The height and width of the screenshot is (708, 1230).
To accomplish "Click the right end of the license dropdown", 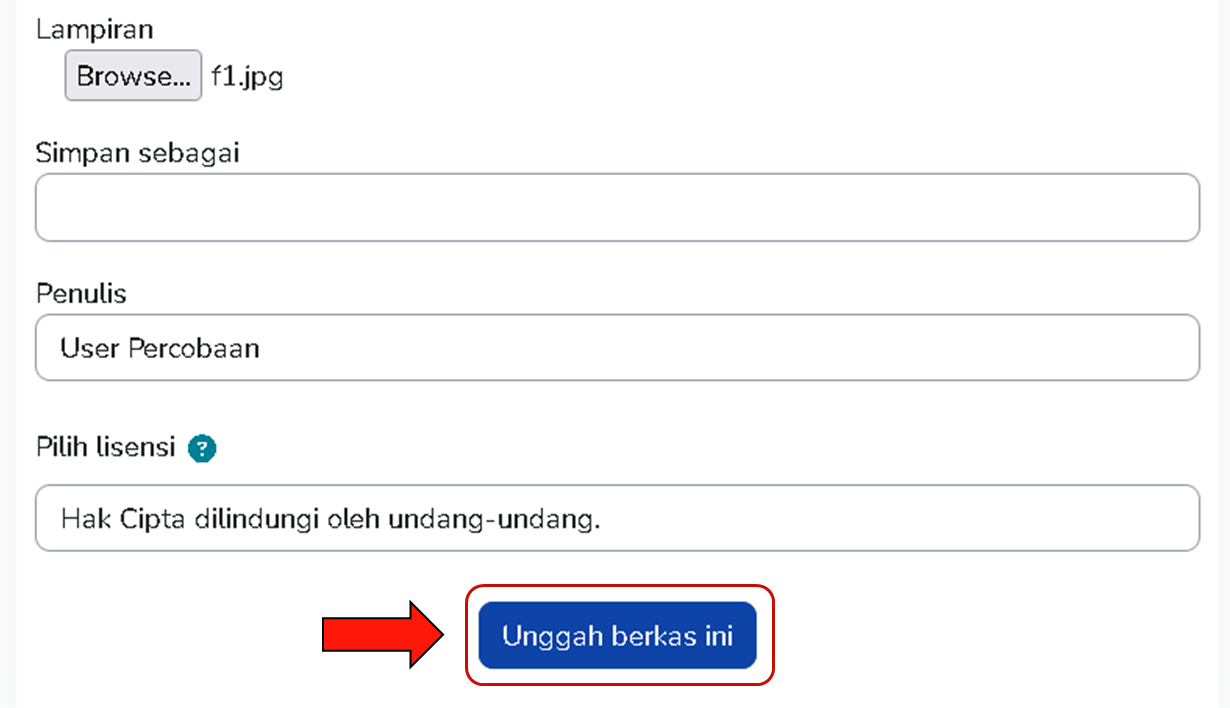I will (1170, 518).
